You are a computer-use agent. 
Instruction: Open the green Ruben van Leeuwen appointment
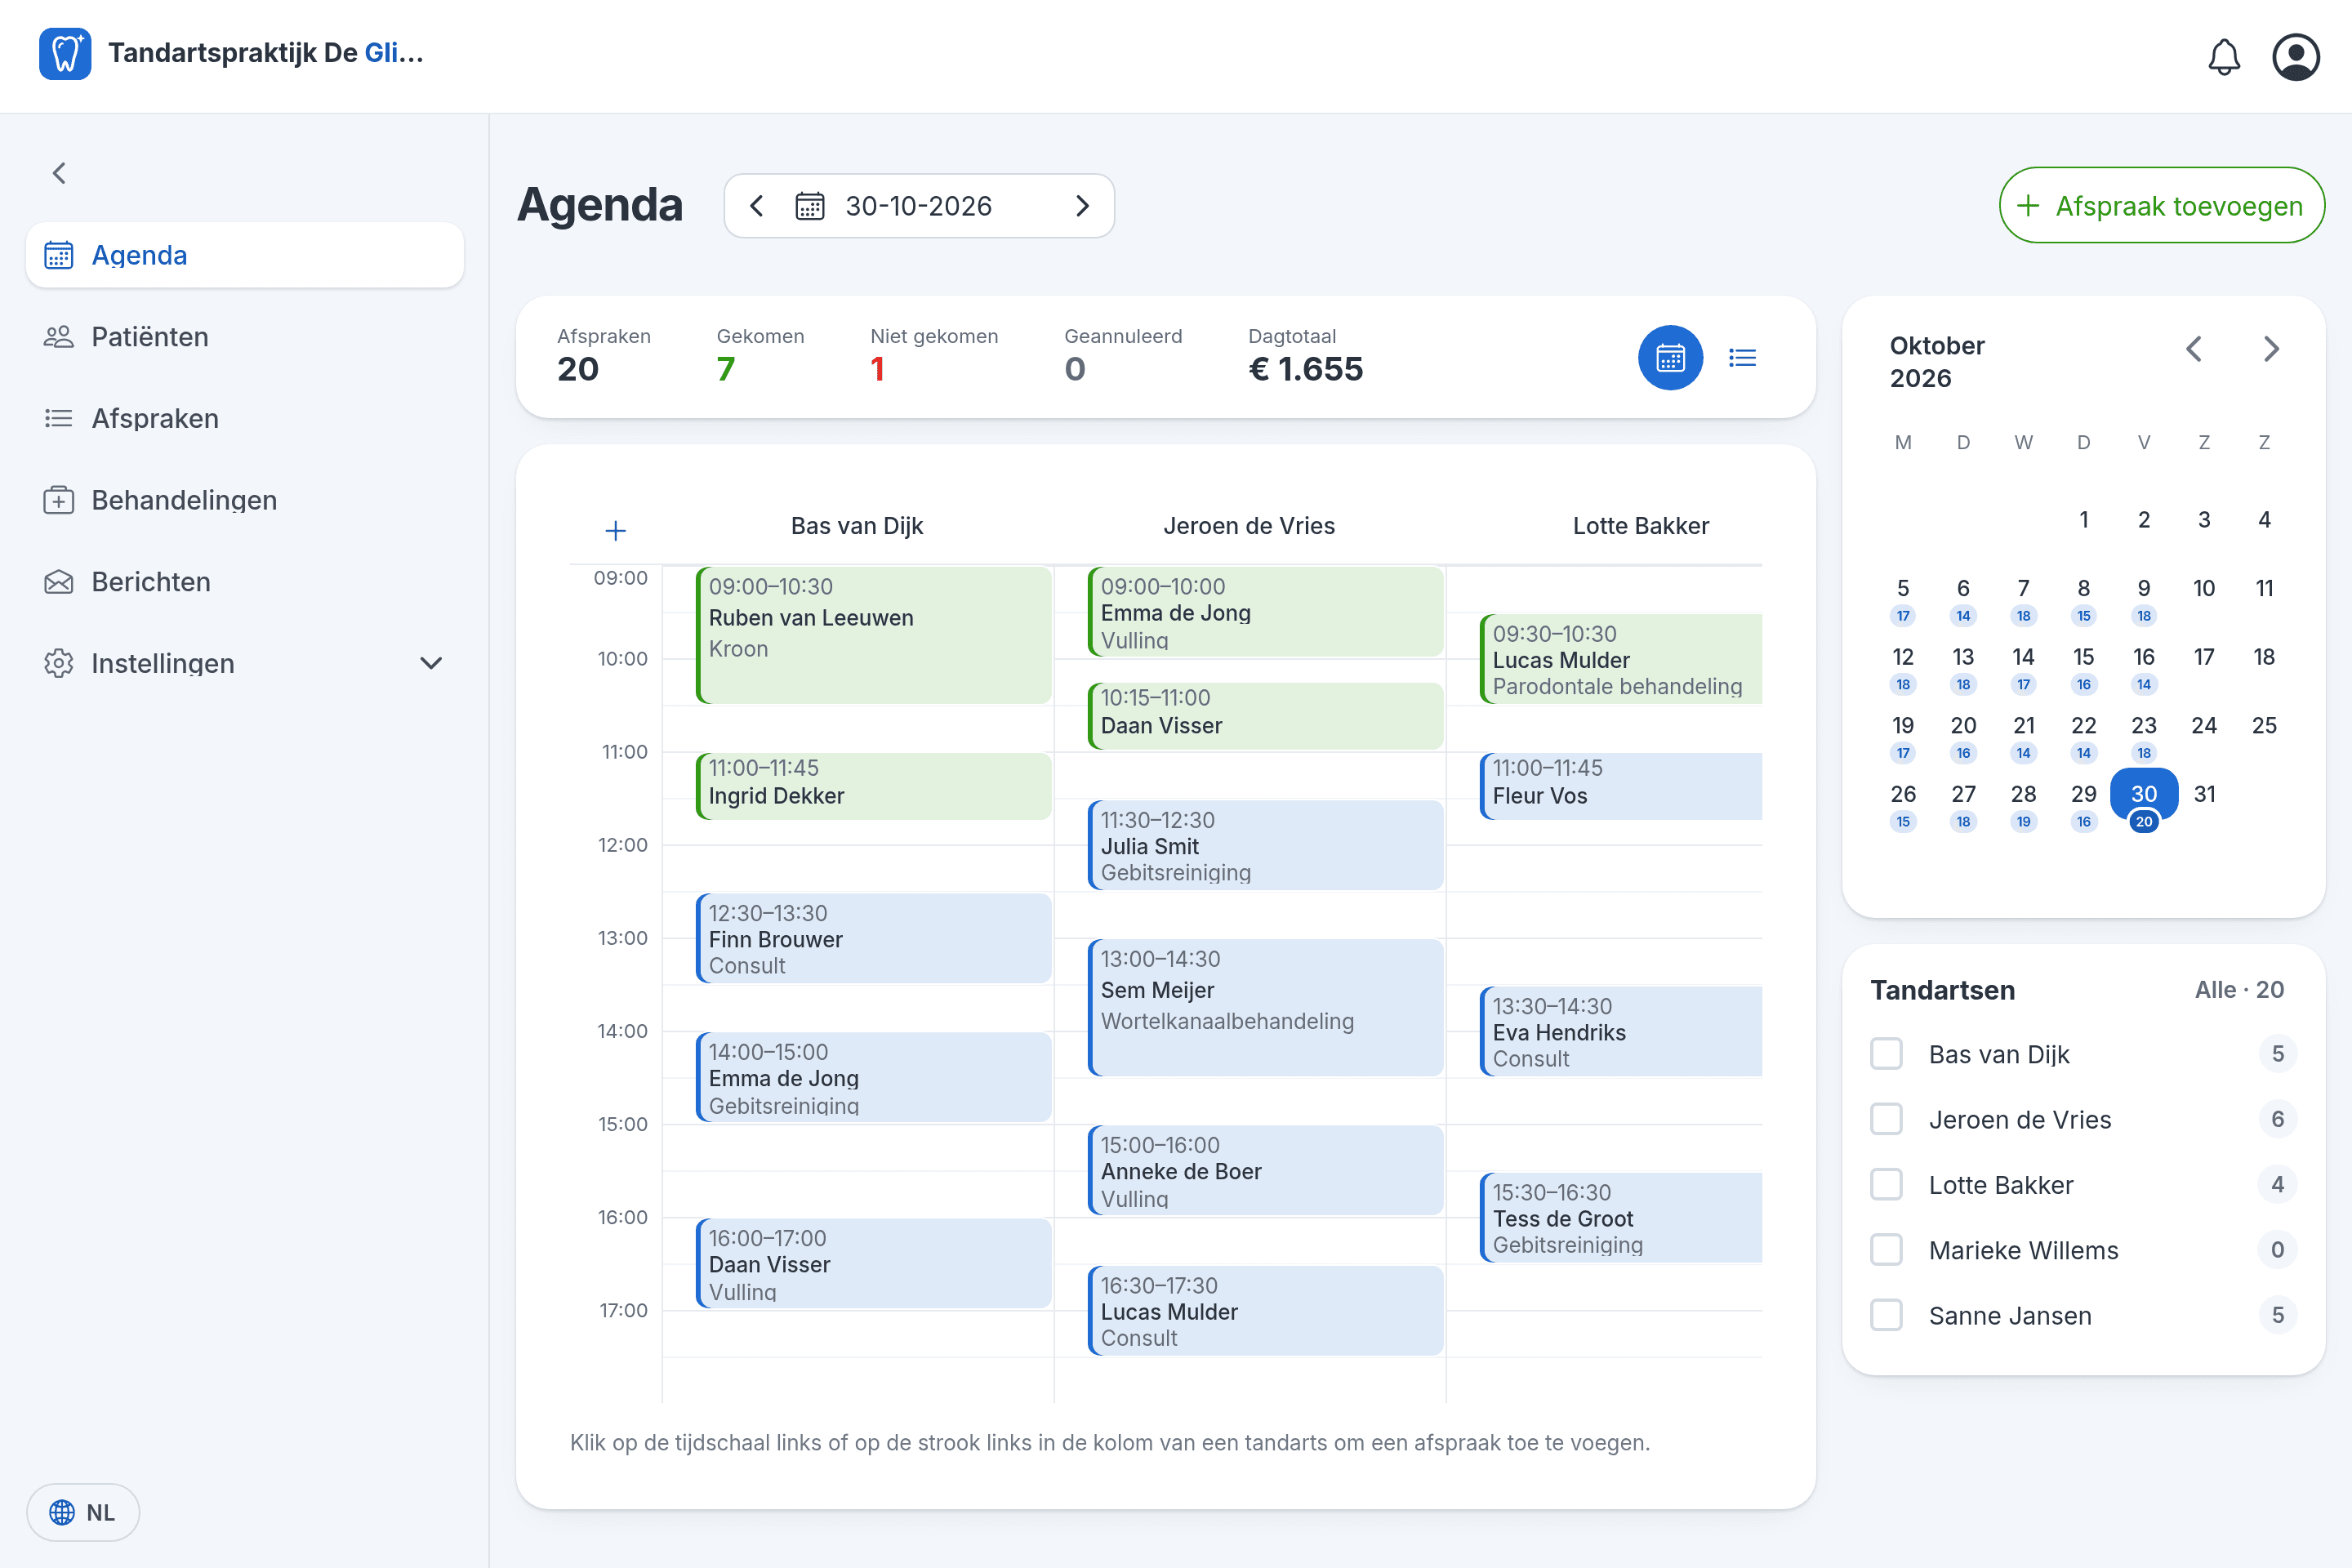tap(873, 635)
